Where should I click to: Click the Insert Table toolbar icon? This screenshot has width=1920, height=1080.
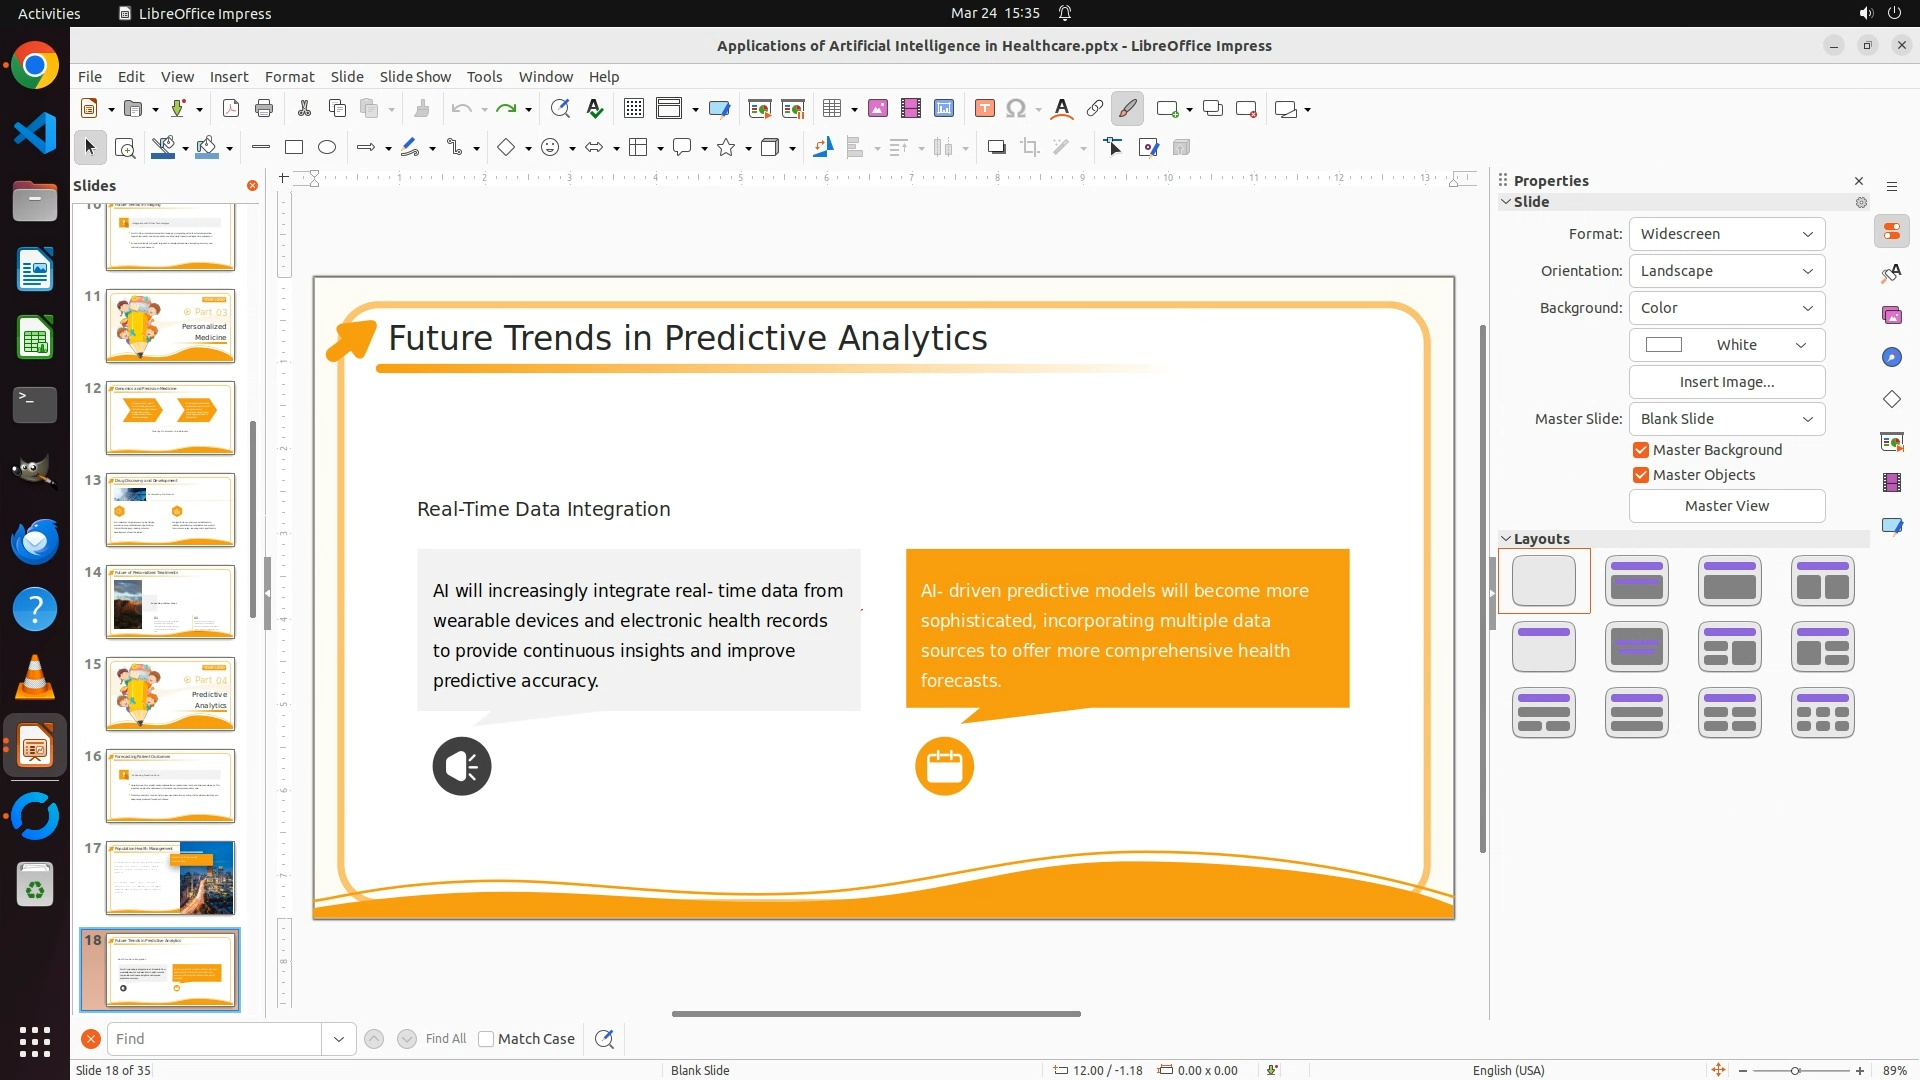coord(831,109)
